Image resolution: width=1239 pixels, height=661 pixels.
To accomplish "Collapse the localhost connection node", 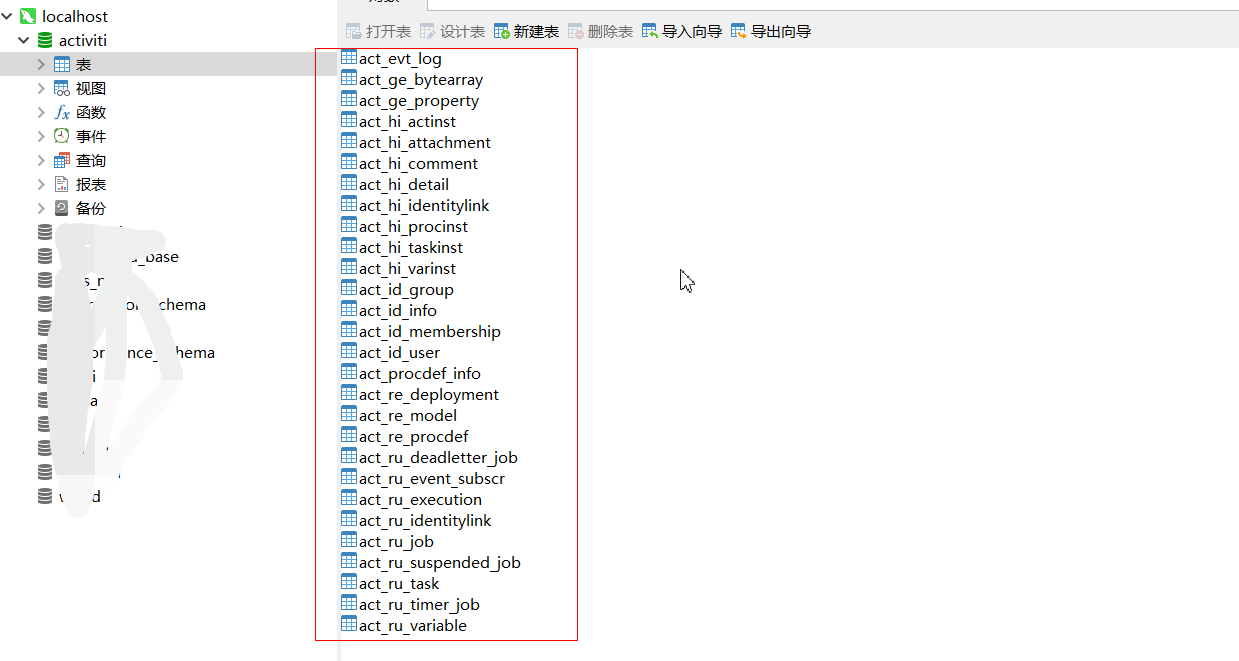I will [x=8, y=16].
